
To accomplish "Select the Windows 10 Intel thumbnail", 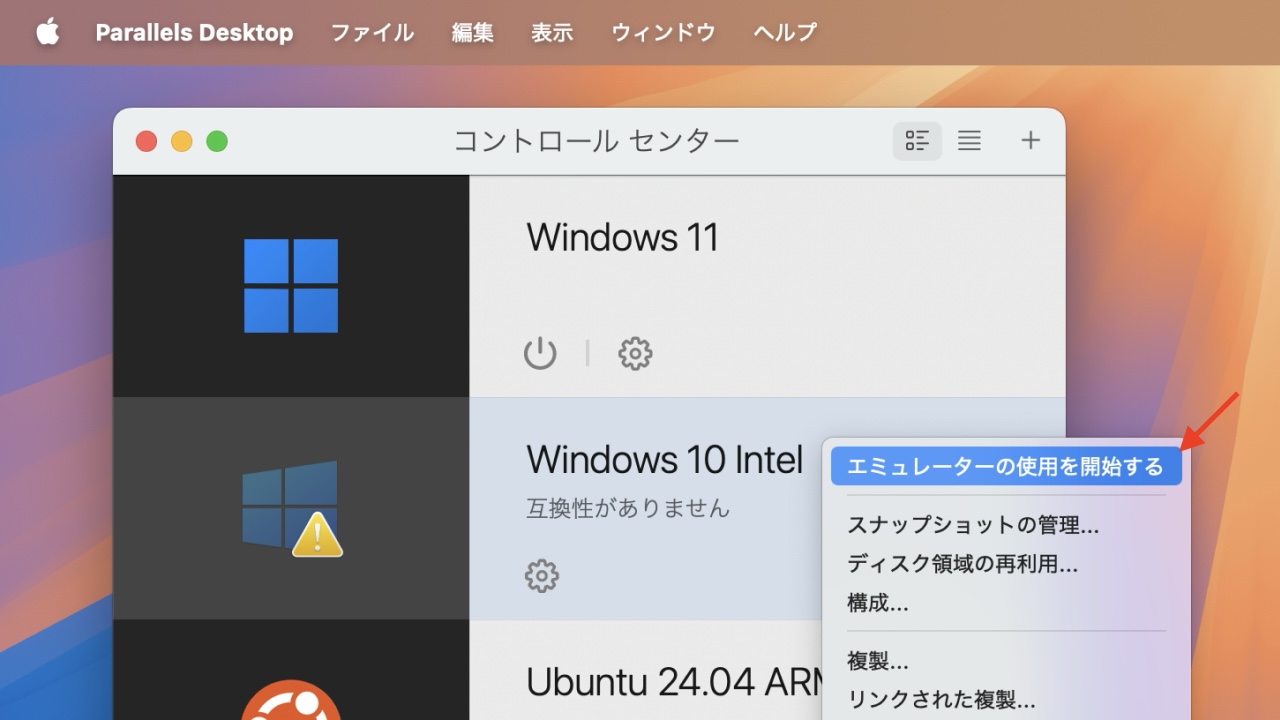I will [x=291, y=508].
